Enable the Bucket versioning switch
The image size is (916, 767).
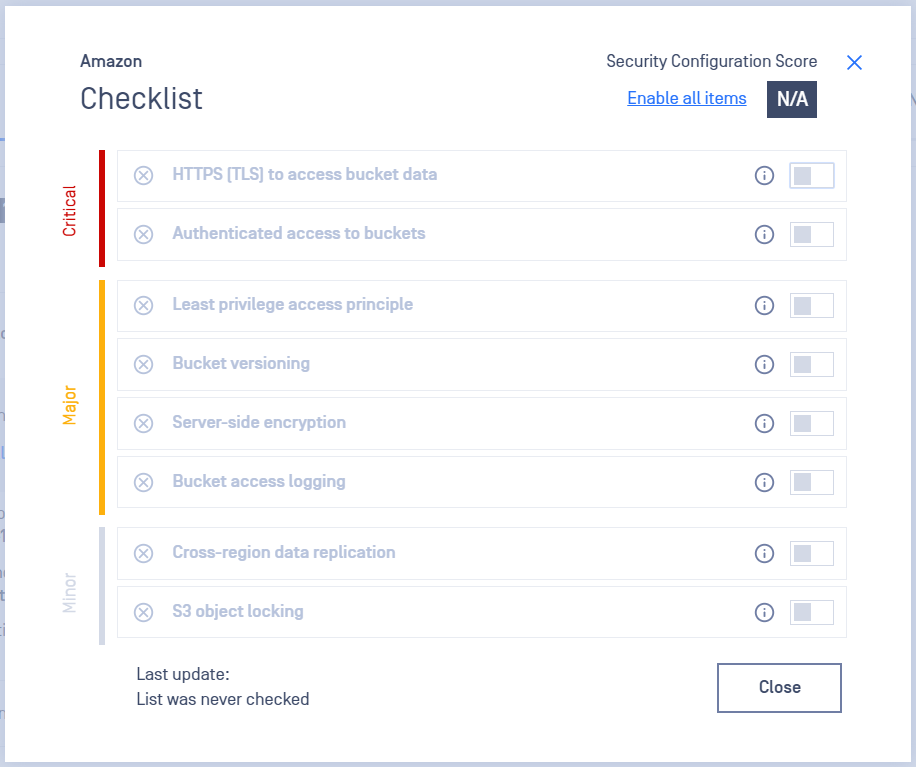click(811, 365)
